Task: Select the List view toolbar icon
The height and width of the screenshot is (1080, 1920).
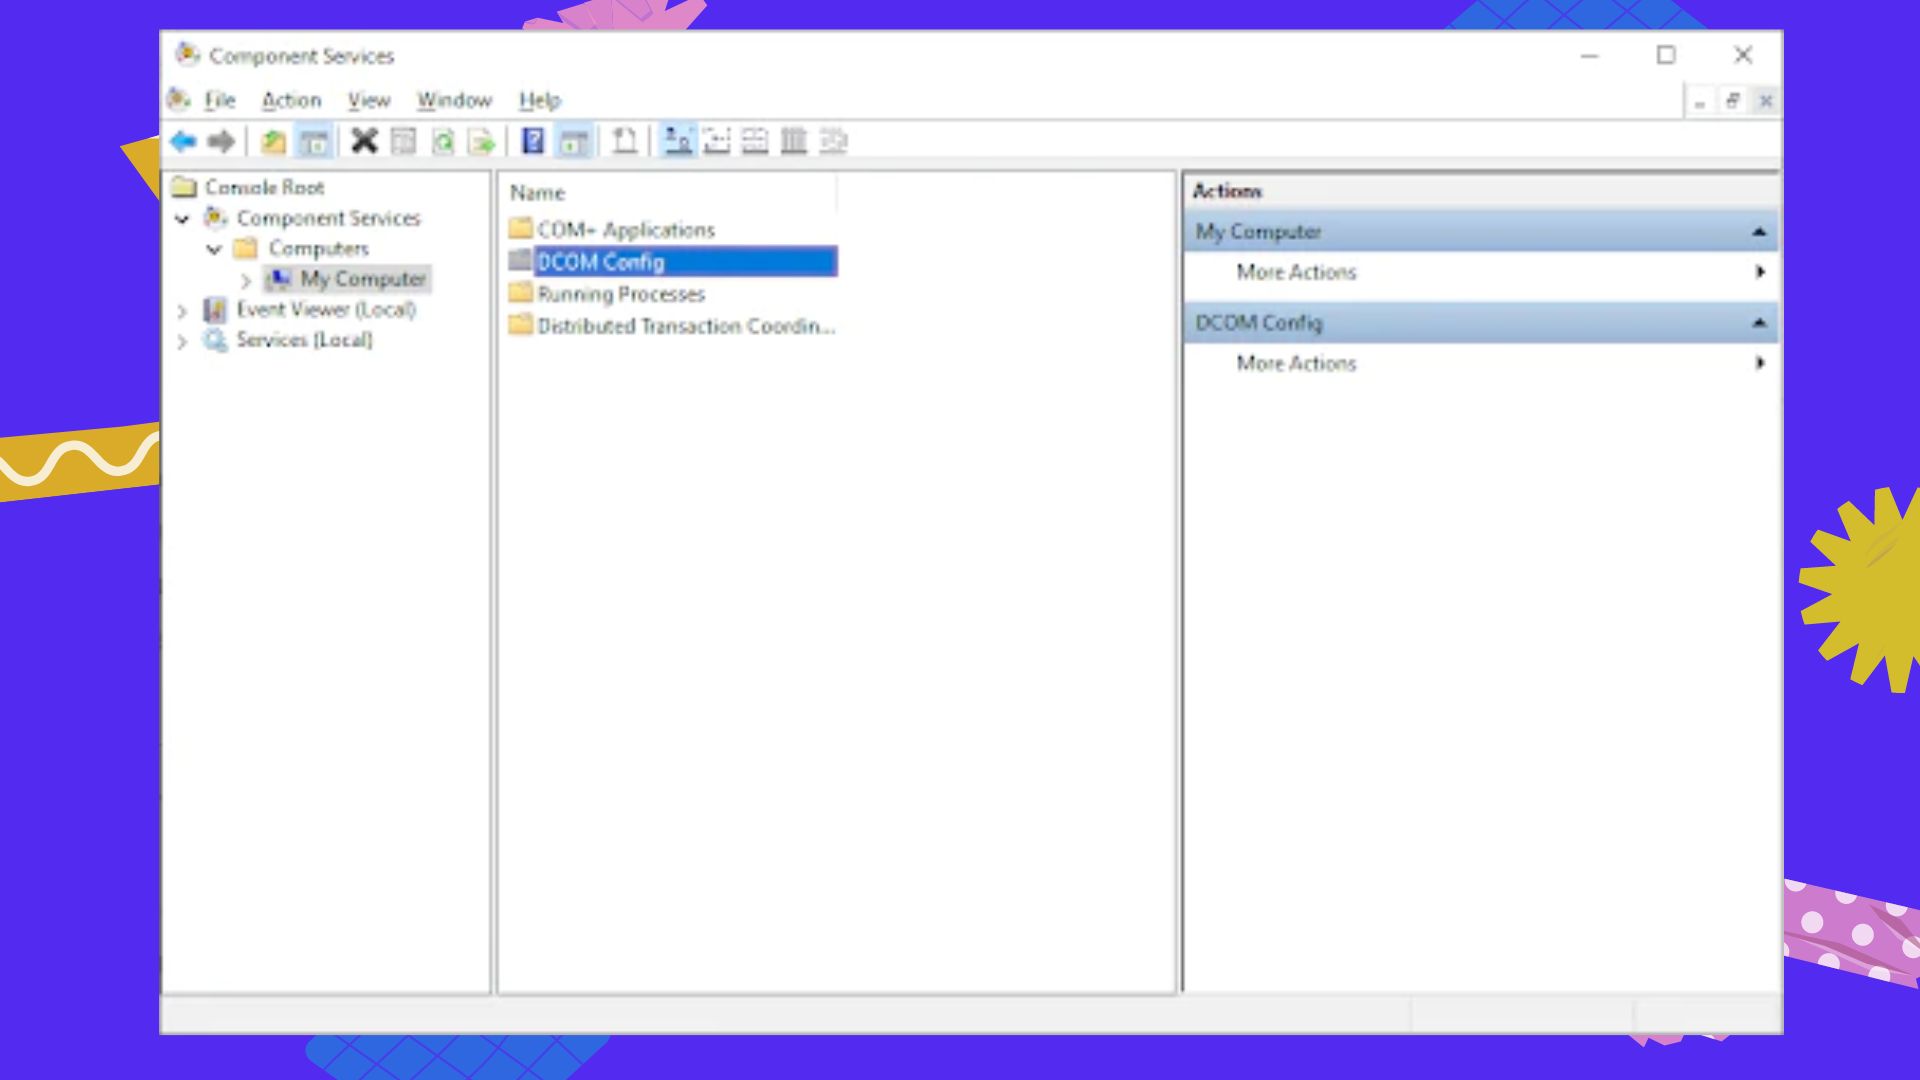Action: [755, 141]
